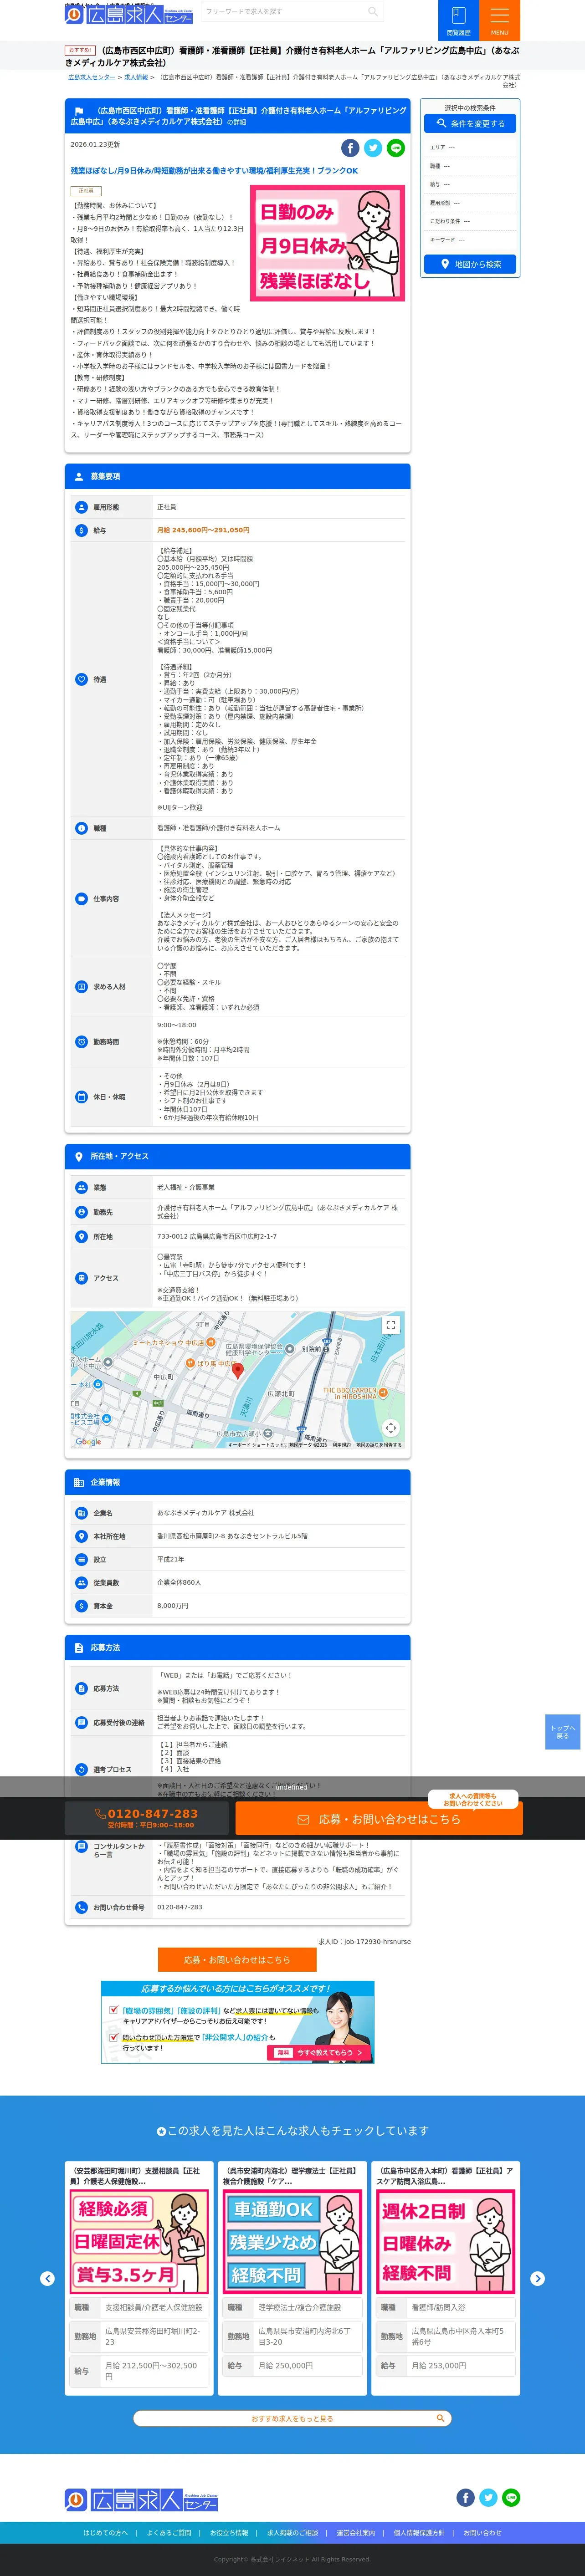The width and height of the screenshot is (585, 2576).
Task: Click 正社員 tag badge above description
Action: point(86,191)
